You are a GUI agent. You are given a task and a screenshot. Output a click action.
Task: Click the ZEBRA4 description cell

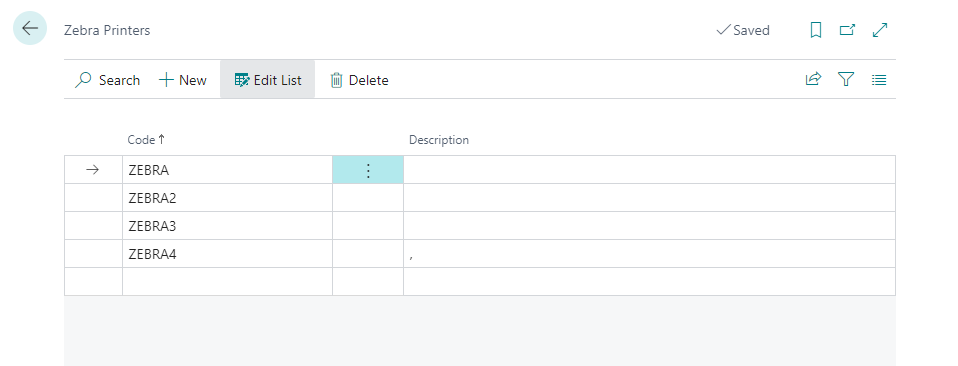(x=649, y=254)
